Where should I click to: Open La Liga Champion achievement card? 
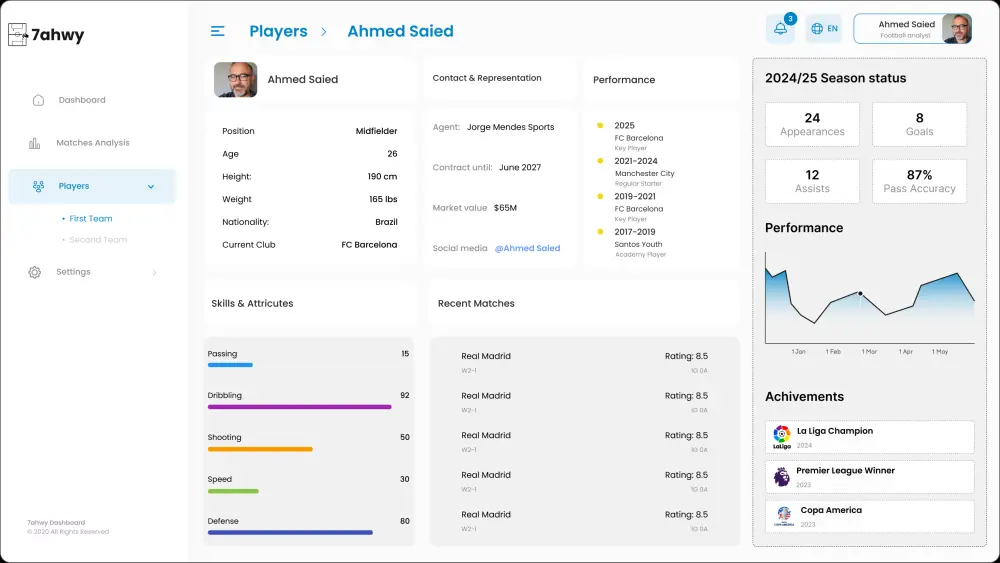[869, 437]
